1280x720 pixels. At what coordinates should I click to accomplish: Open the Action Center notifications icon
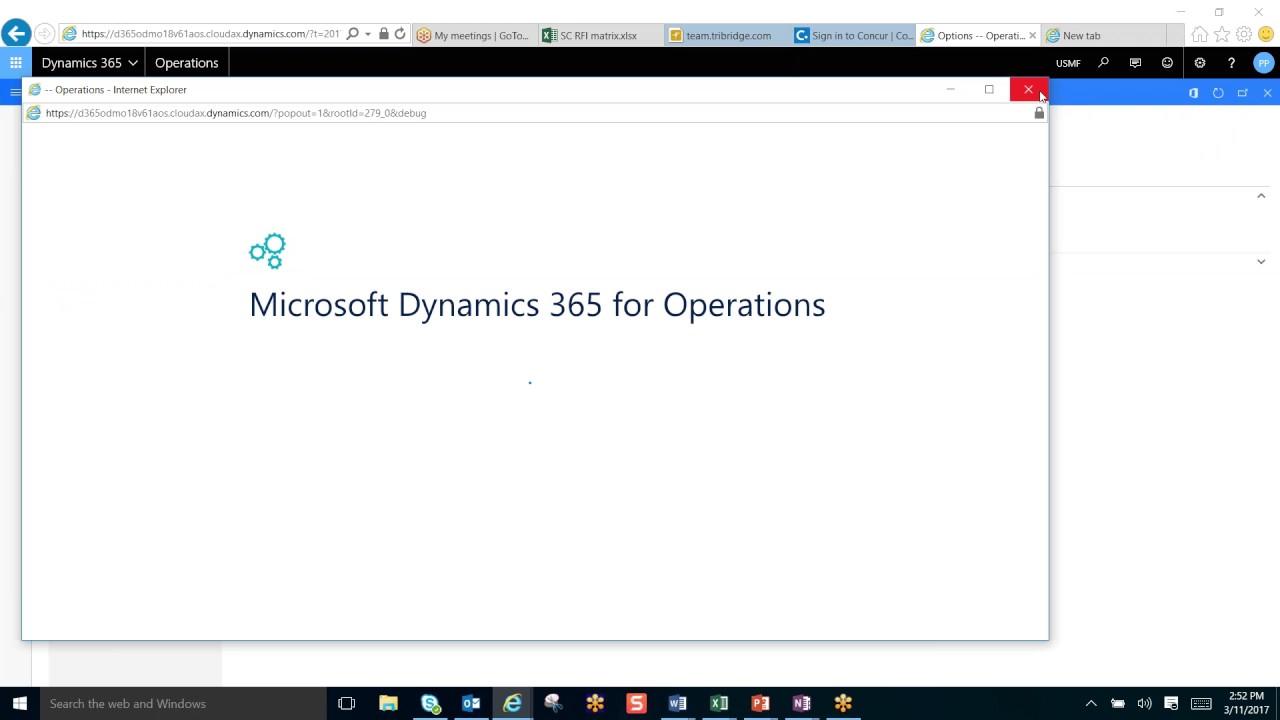[x=1171, y=704]
